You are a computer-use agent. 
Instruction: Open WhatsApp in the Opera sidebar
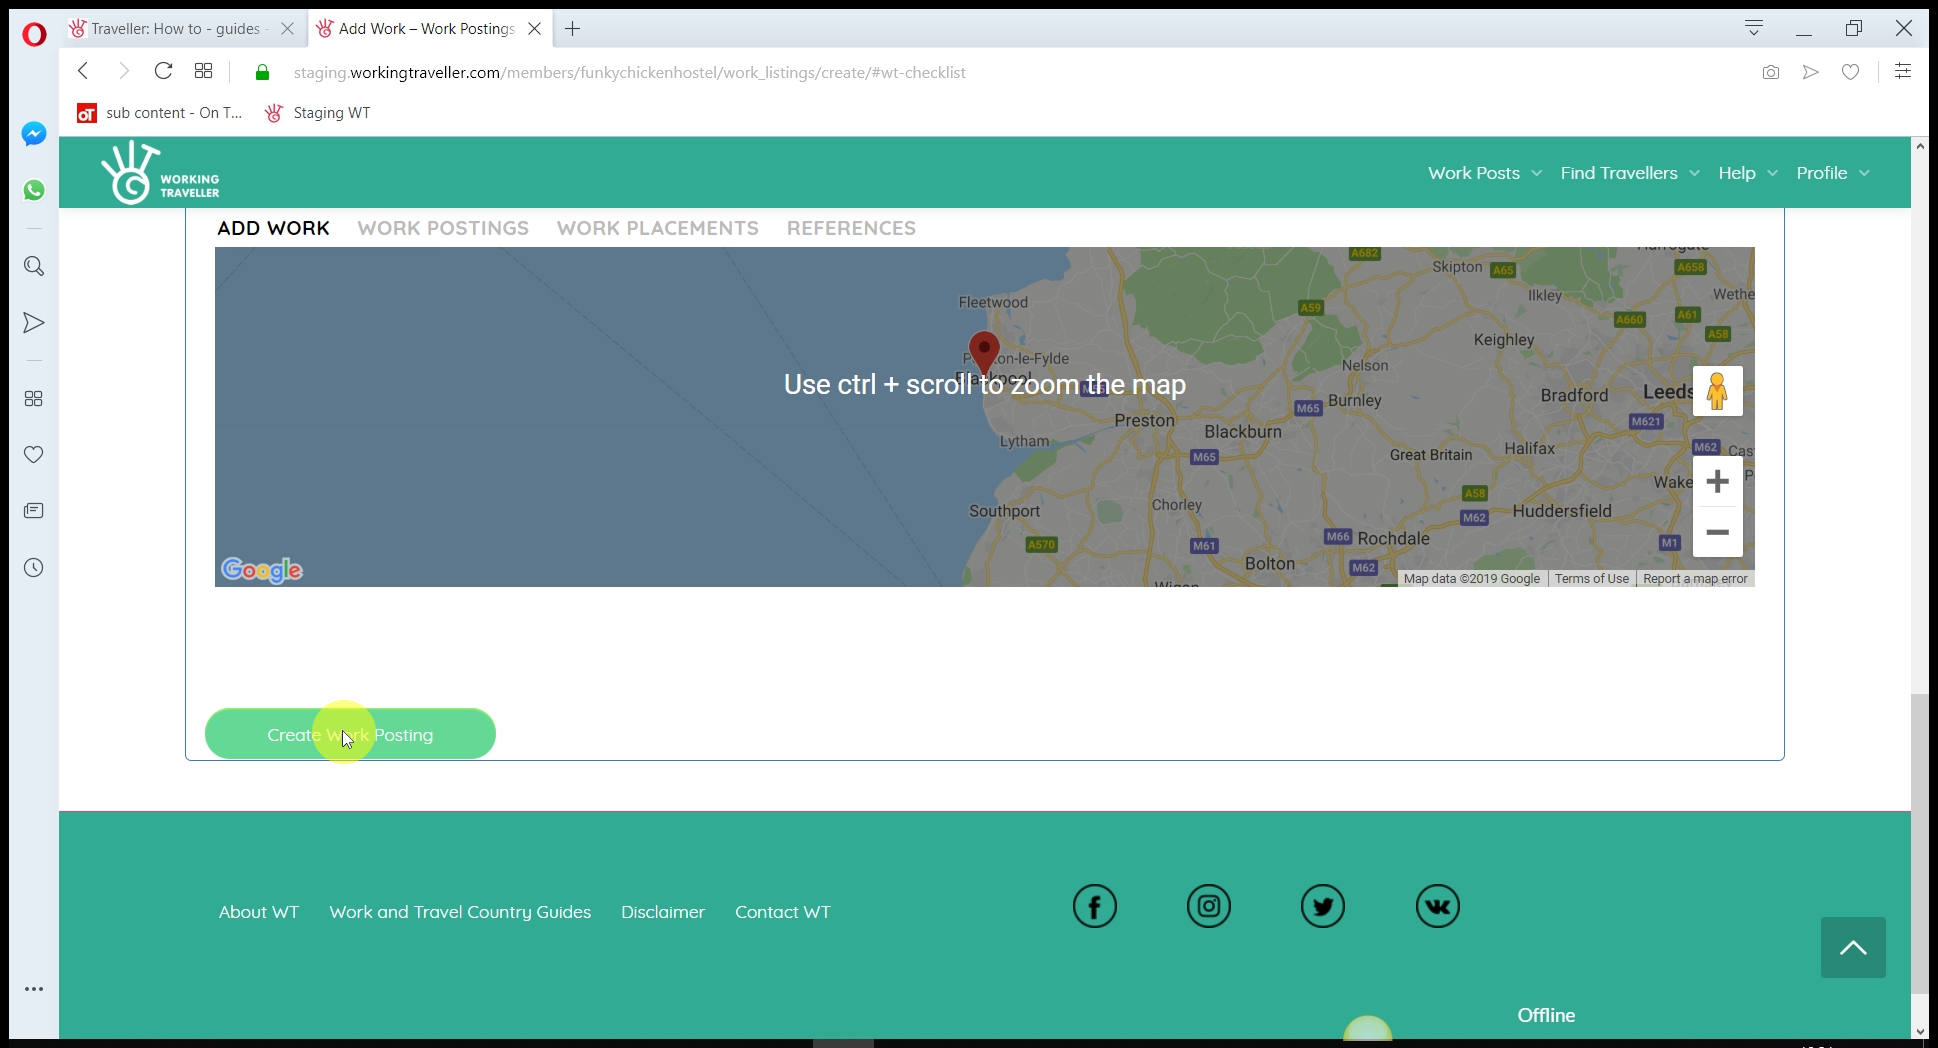point(34,190)
